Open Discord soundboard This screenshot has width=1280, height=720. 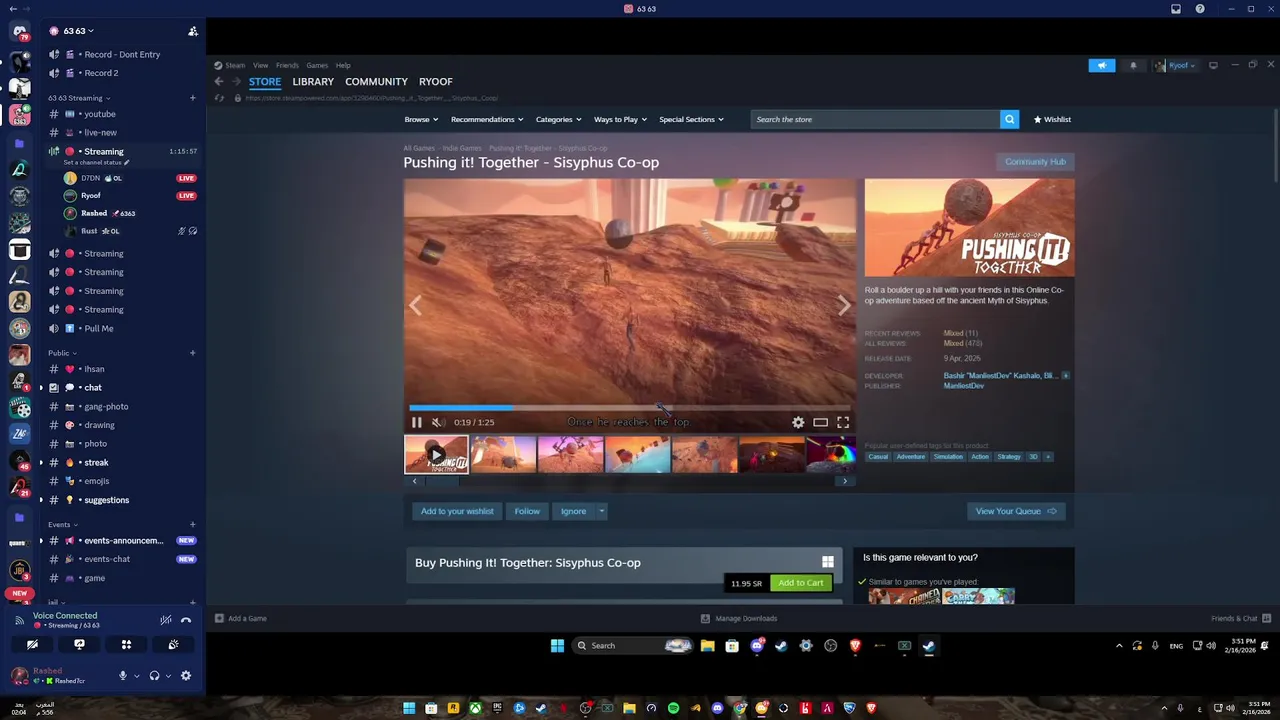[x=173, y=645]
